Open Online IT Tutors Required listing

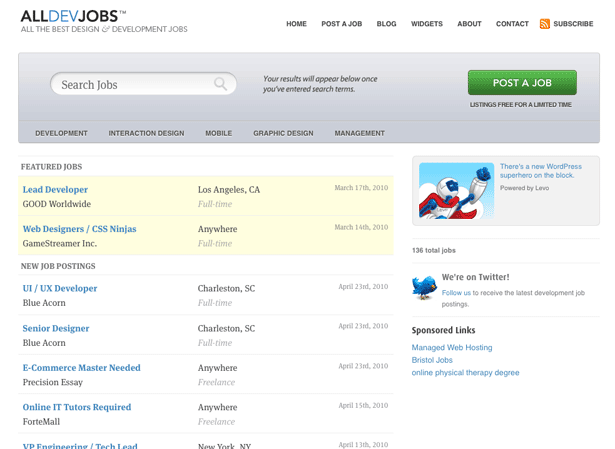(x=77, y=407)
